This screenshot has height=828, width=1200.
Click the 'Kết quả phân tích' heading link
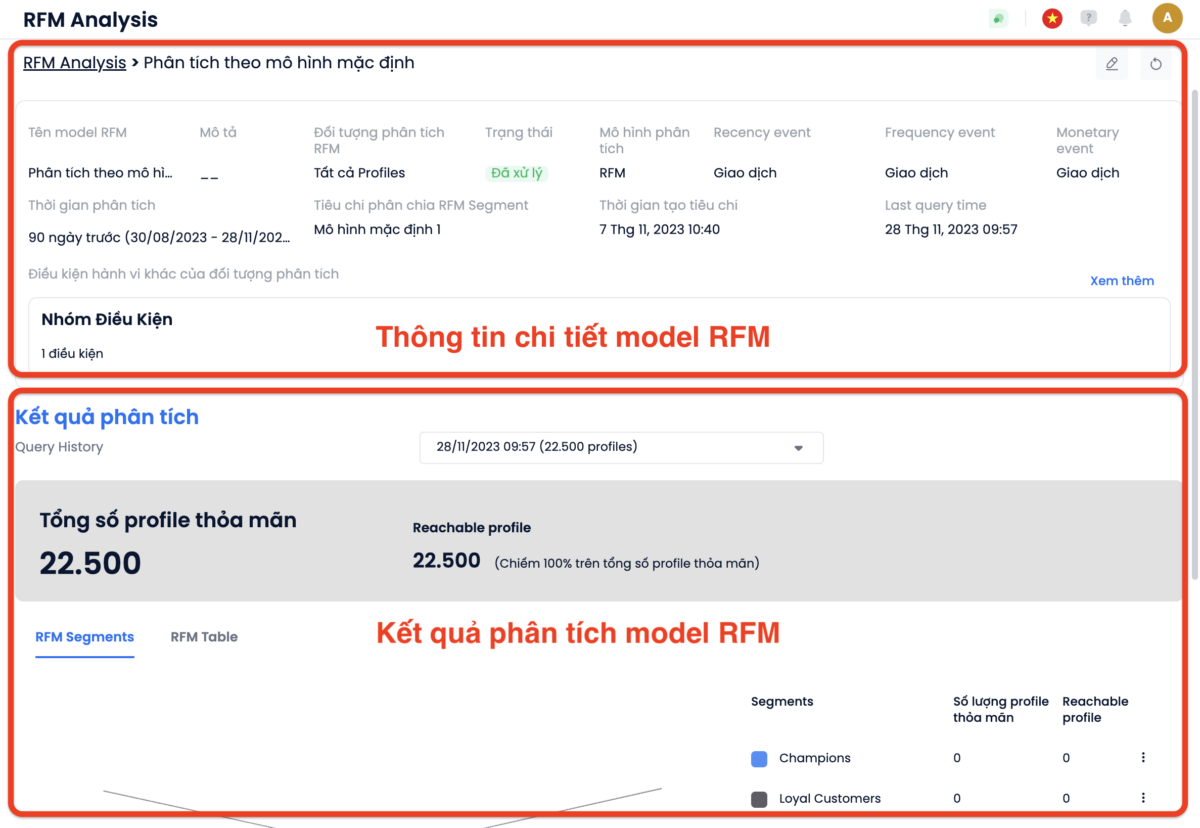coord(107,416)
